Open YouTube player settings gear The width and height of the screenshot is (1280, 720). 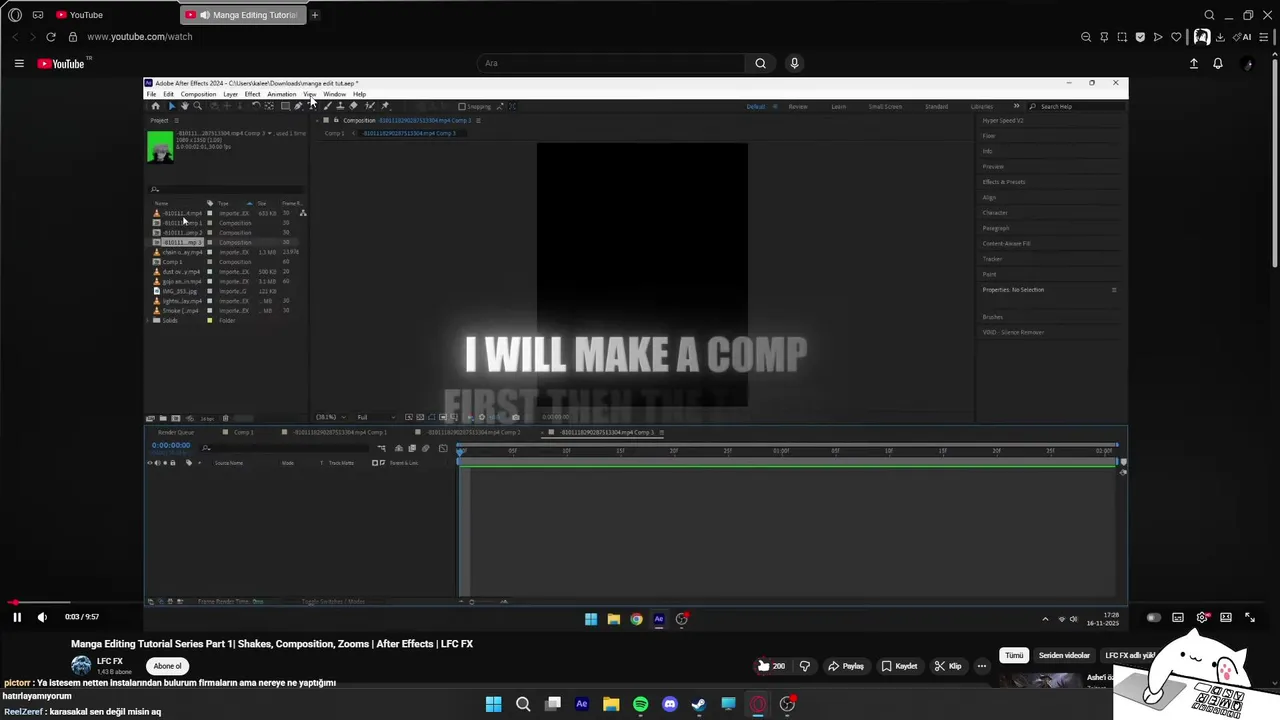click(1202, 617)
